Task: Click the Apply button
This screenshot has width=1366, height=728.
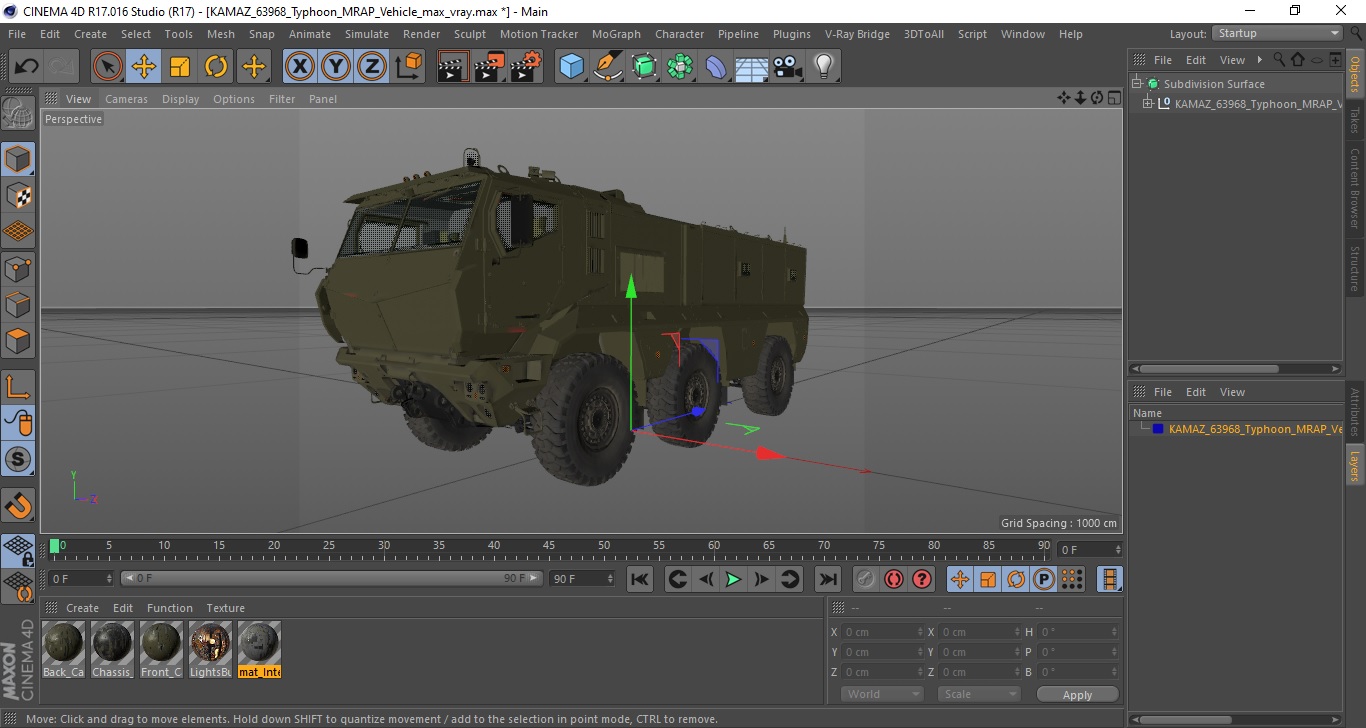Action: [1077, 694]
